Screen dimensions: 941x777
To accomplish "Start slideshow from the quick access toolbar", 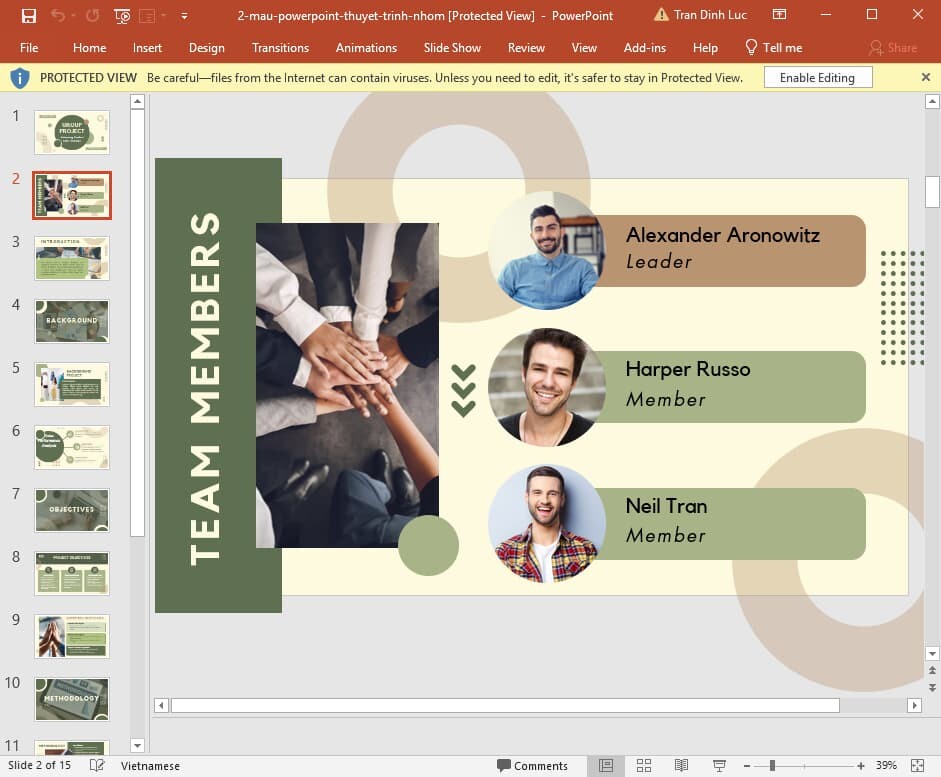I will pos(121,16).
